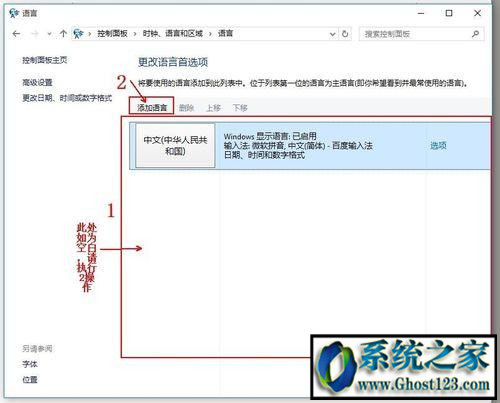Screen dimensions: 500x403
Task: Open 更改日期、时间或数字格式 link
Action: coord(67,98)
